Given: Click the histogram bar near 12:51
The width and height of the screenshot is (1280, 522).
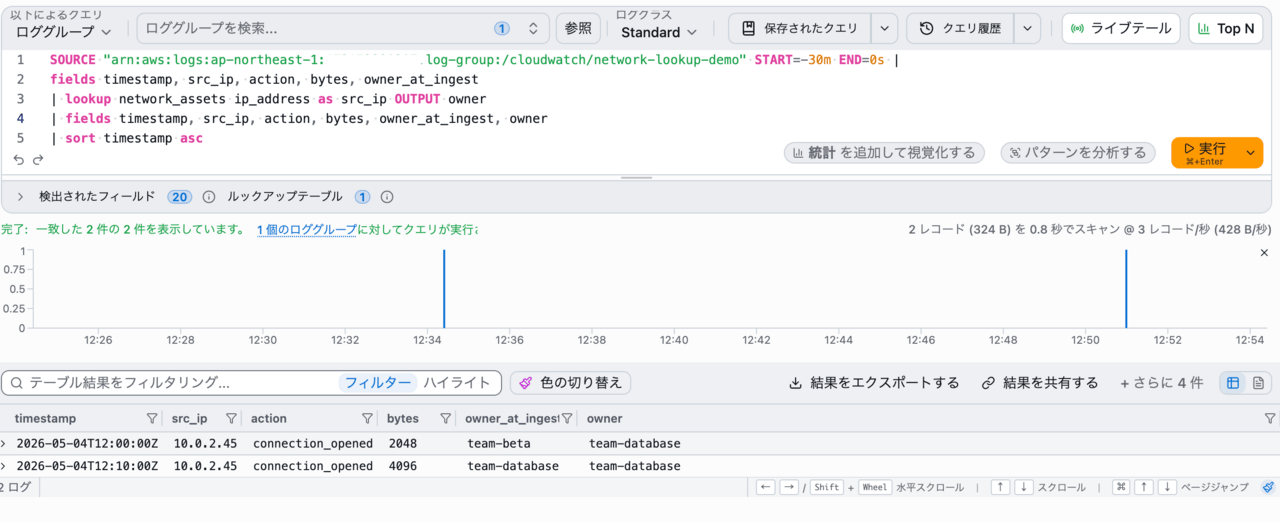Looking at the screenshot, I should [1126, 289].
